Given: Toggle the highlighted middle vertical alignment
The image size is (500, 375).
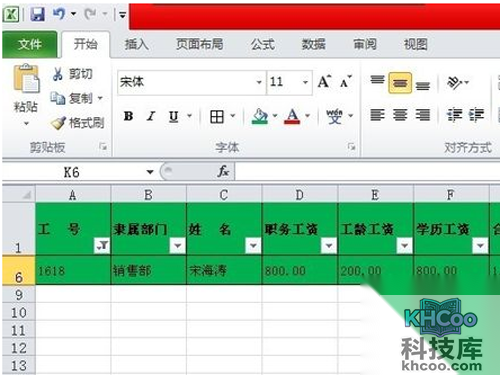Looking at the screenshot, I should click(400, 83).
